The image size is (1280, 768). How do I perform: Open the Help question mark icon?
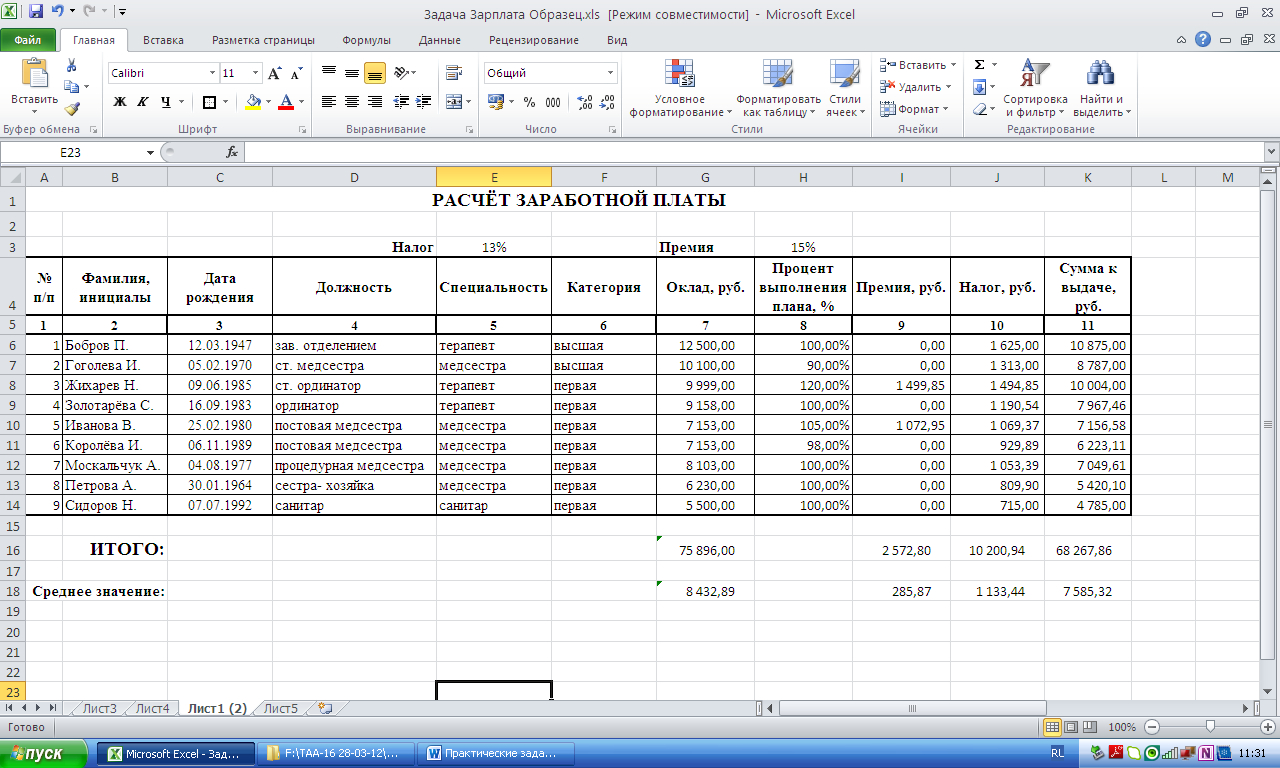(x=1203, y=39)
